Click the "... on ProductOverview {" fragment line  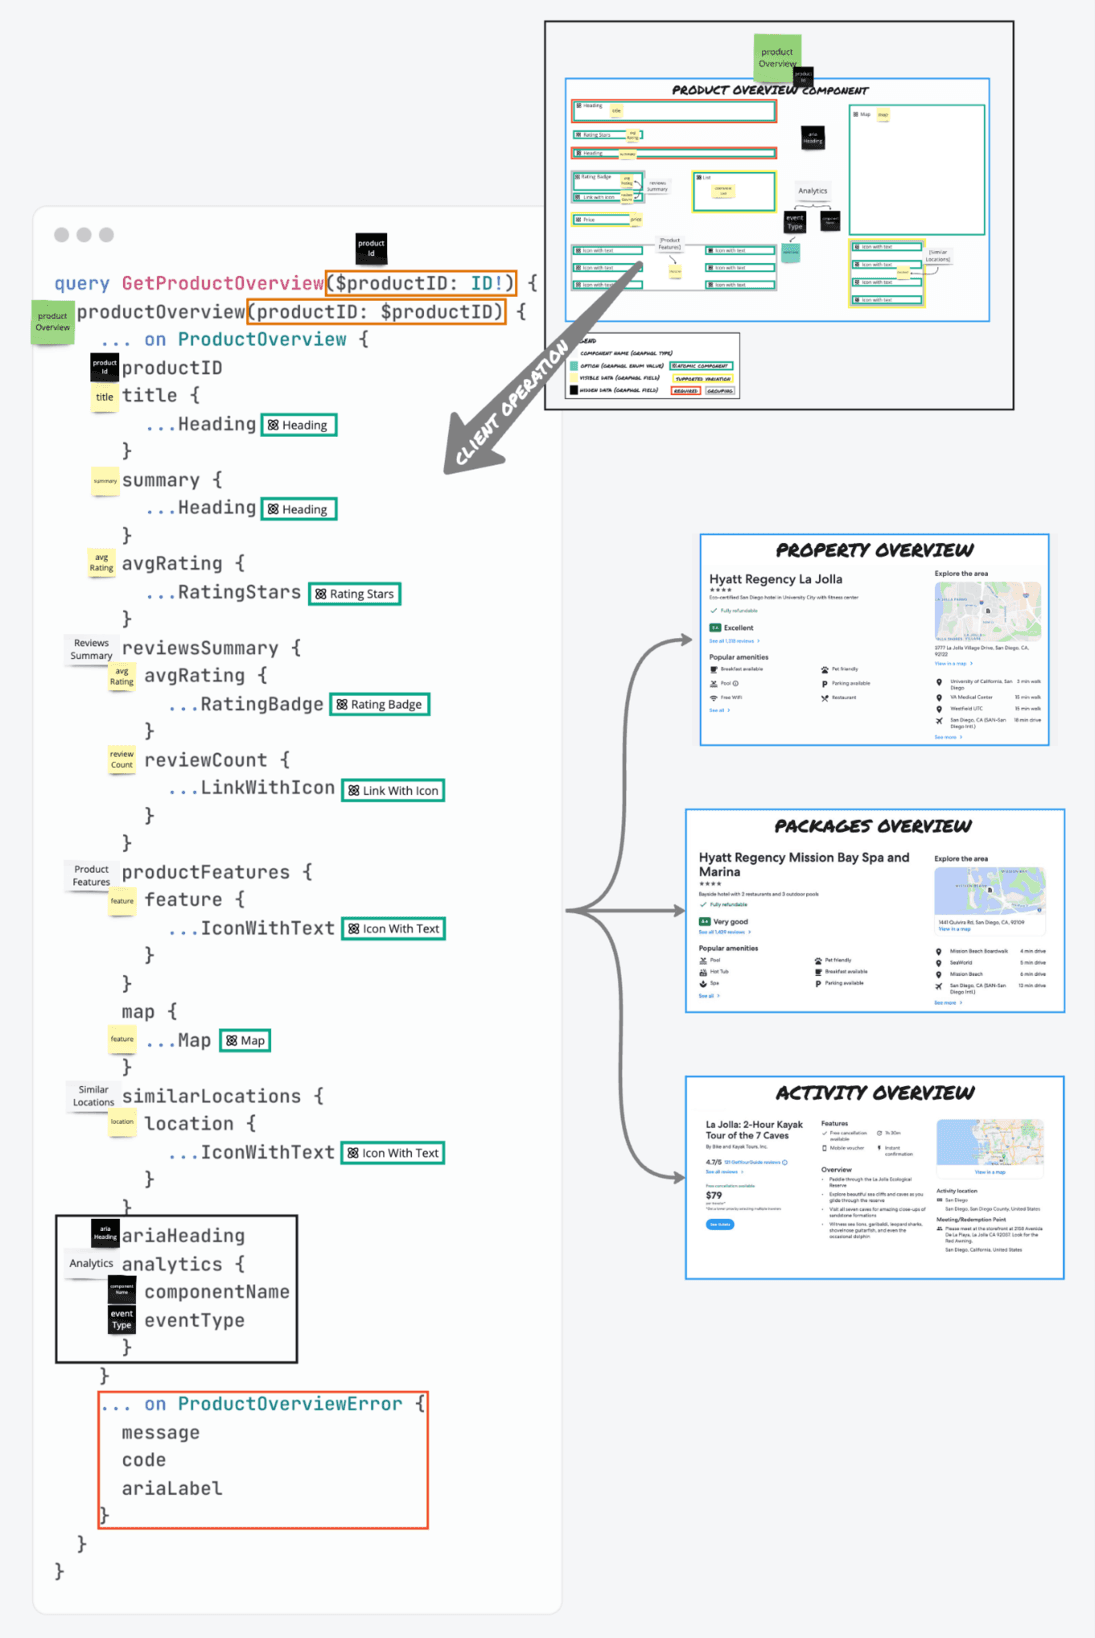[x=235, y=340]
